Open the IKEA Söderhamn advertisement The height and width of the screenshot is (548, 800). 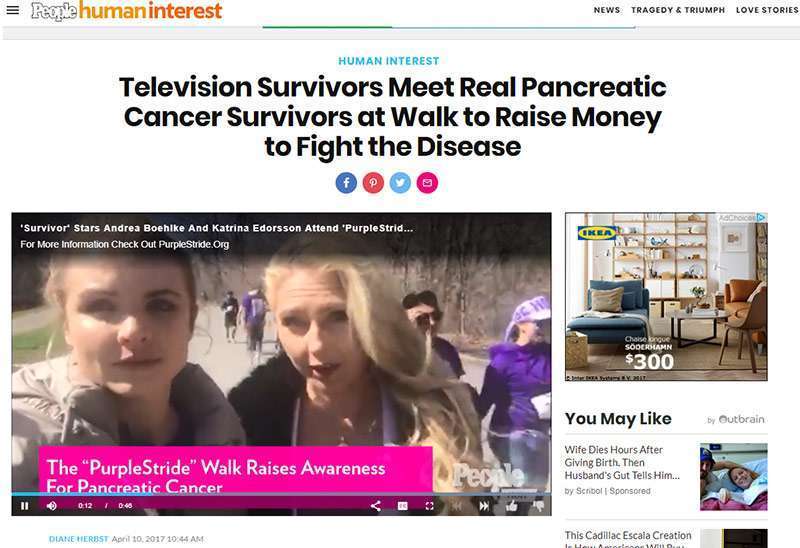[x=666, y=296]
